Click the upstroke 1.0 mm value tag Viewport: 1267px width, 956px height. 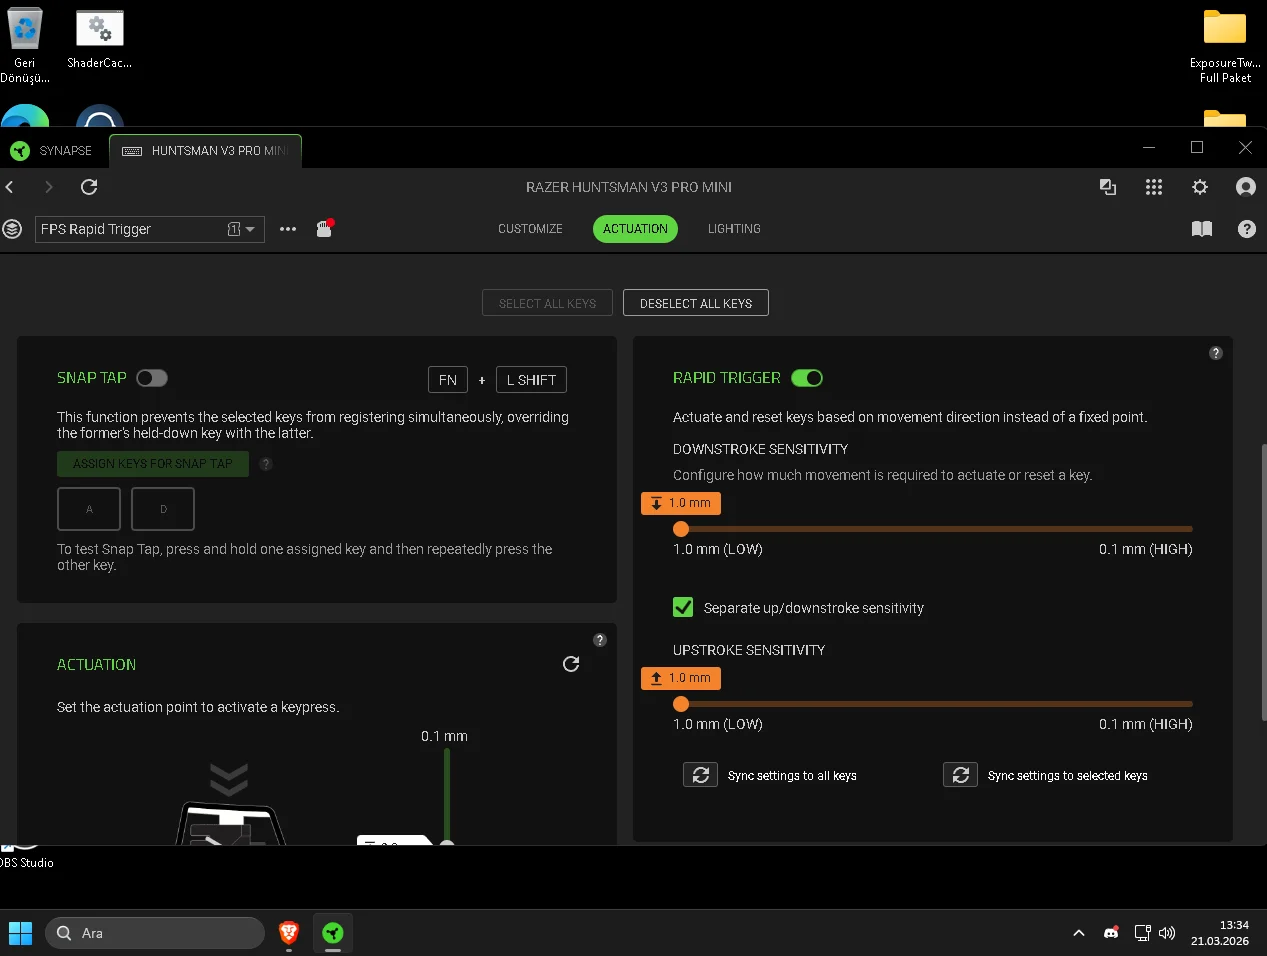tap(681, 678)
